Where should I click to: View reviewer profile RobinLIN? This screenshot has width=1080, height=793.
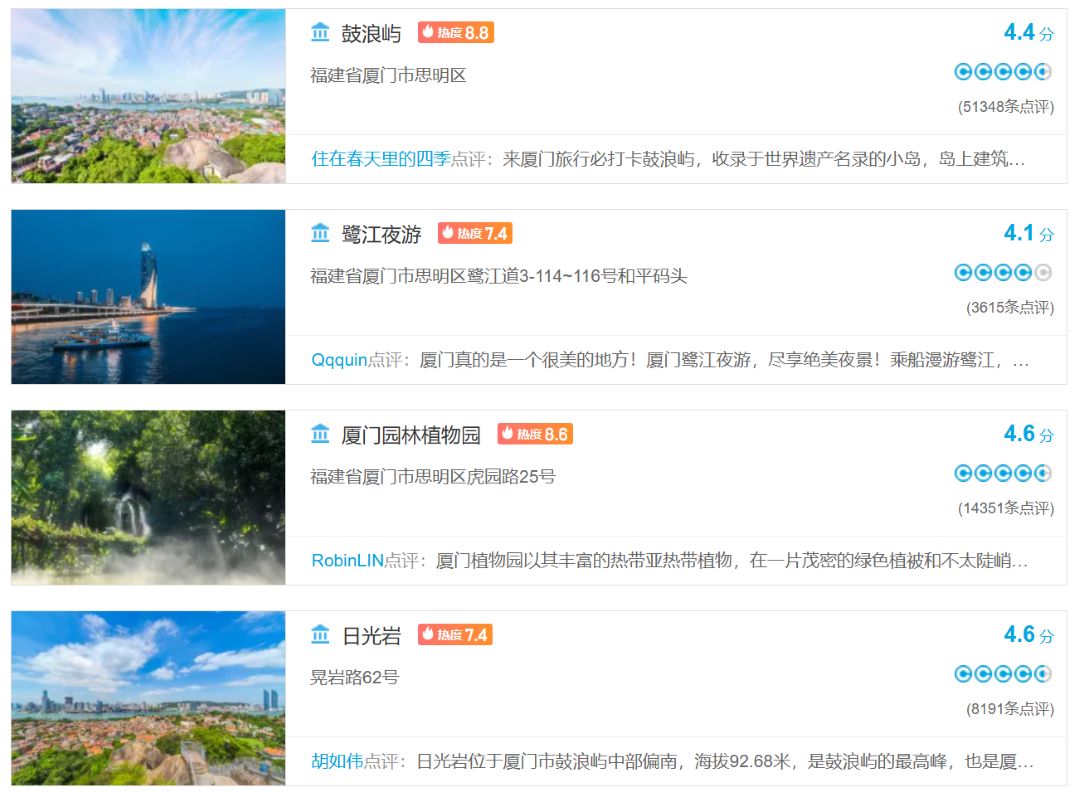pyautogui.click(x=347, y=560)
